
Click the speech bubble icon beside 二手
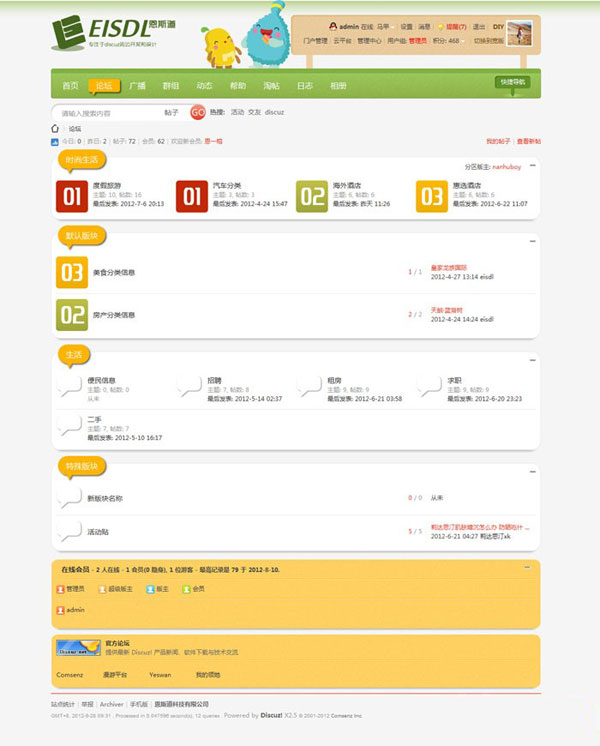(69, 425)
